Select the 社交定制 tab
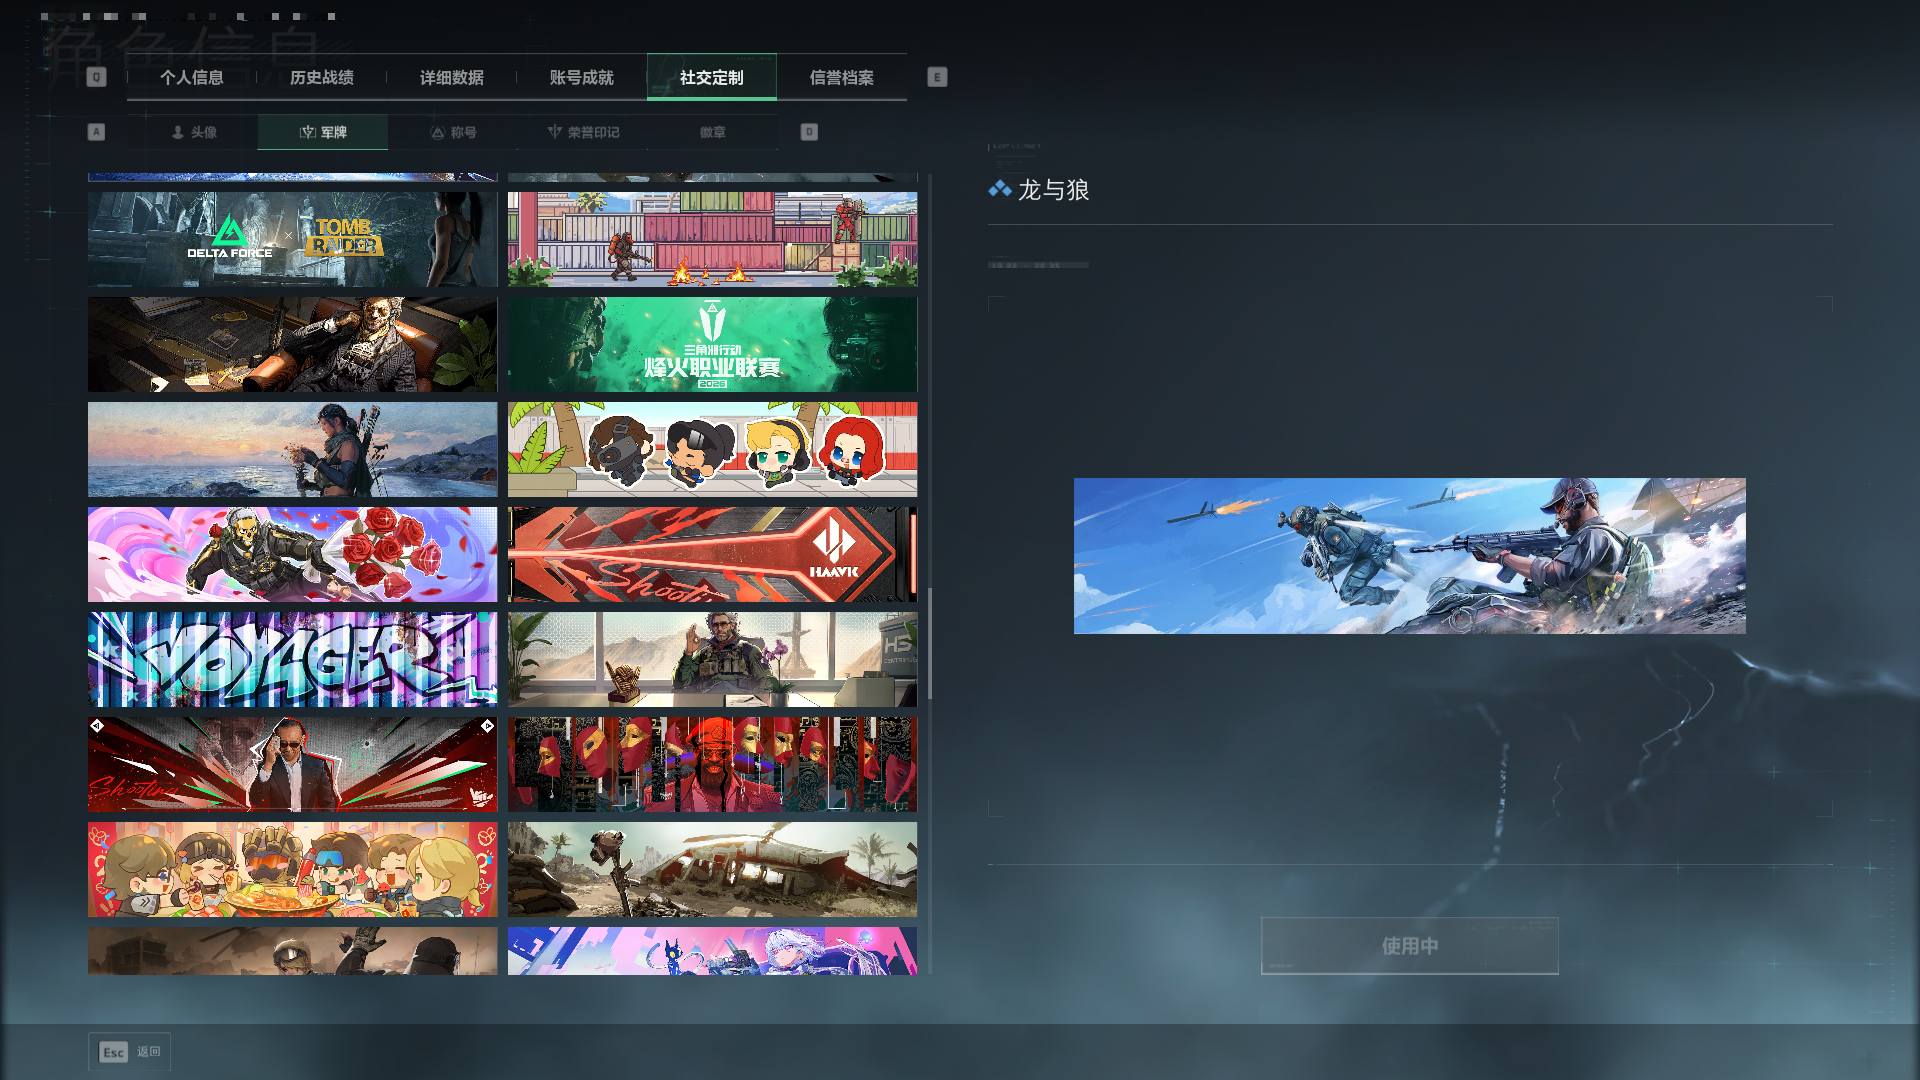 [712, 77]
